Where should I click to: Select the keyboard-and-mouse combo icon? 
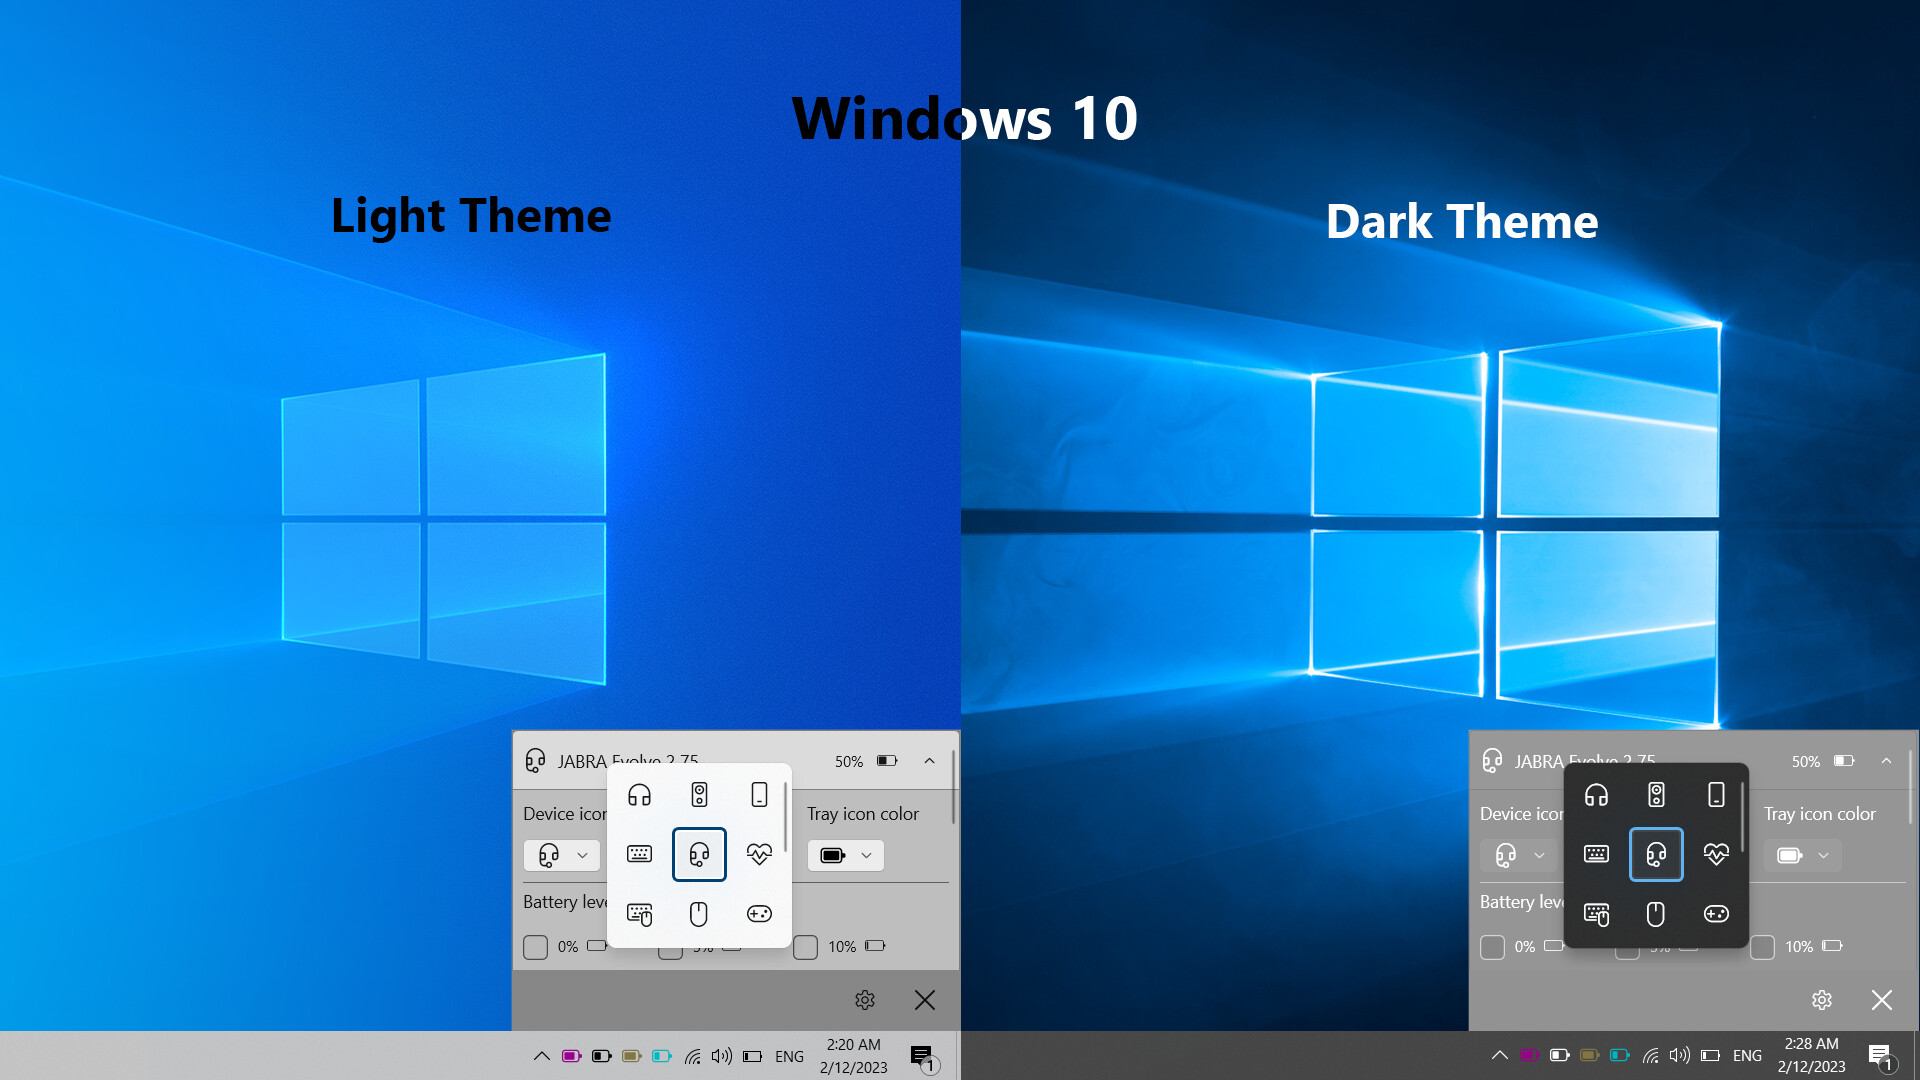coord(639,913)
